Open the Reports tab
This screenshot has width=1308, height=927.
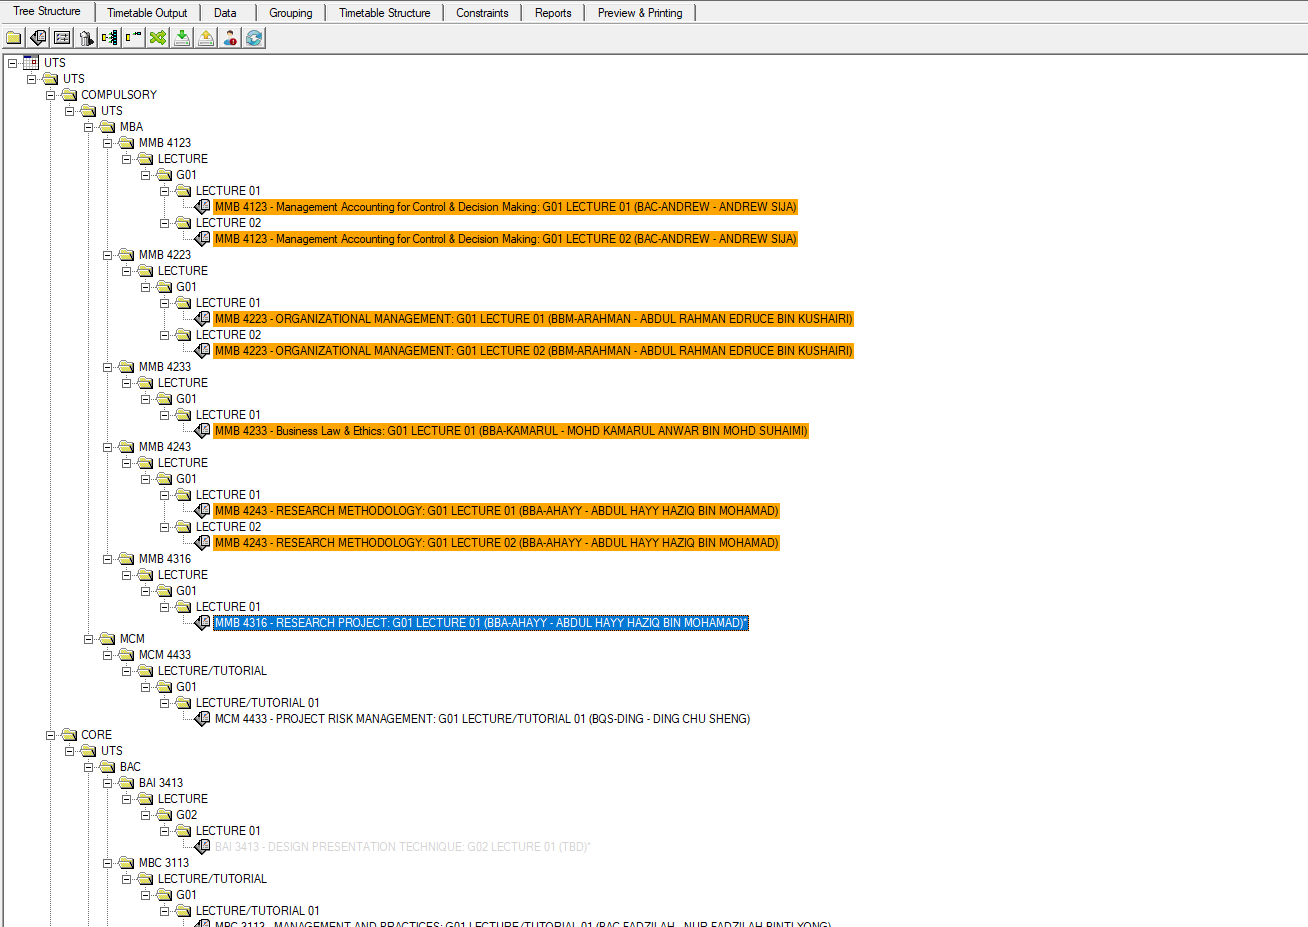[553, 13]
